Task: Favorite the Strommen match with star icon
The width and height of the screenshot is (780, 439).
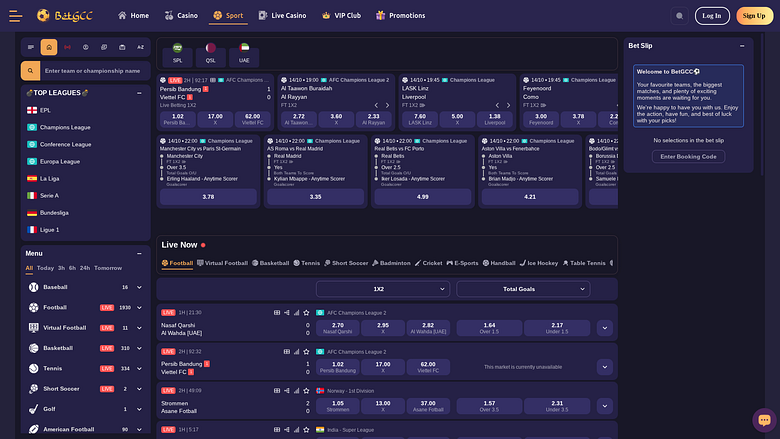Action: coord(306,391)
